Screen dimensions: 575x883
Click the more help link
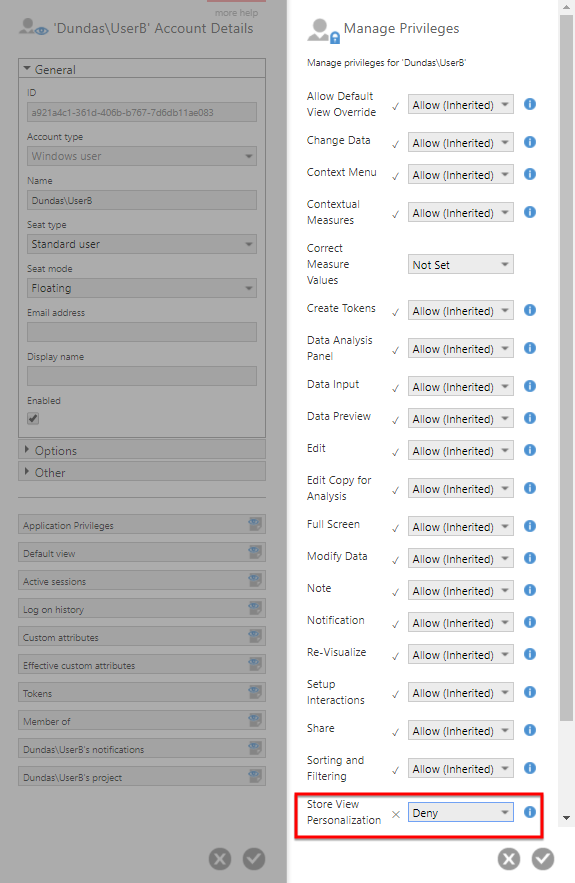236,12
